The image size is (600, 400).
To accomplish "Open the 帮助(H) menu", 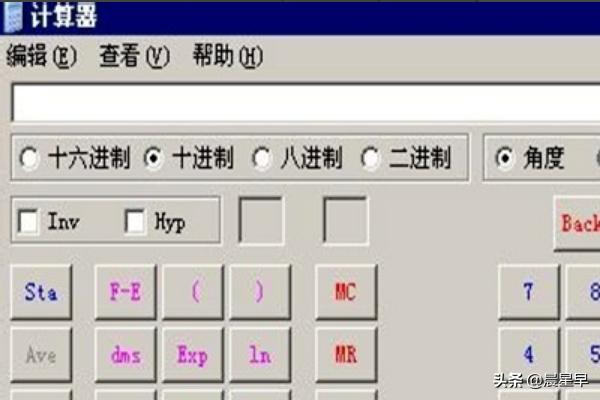I will tap(228, 56).
